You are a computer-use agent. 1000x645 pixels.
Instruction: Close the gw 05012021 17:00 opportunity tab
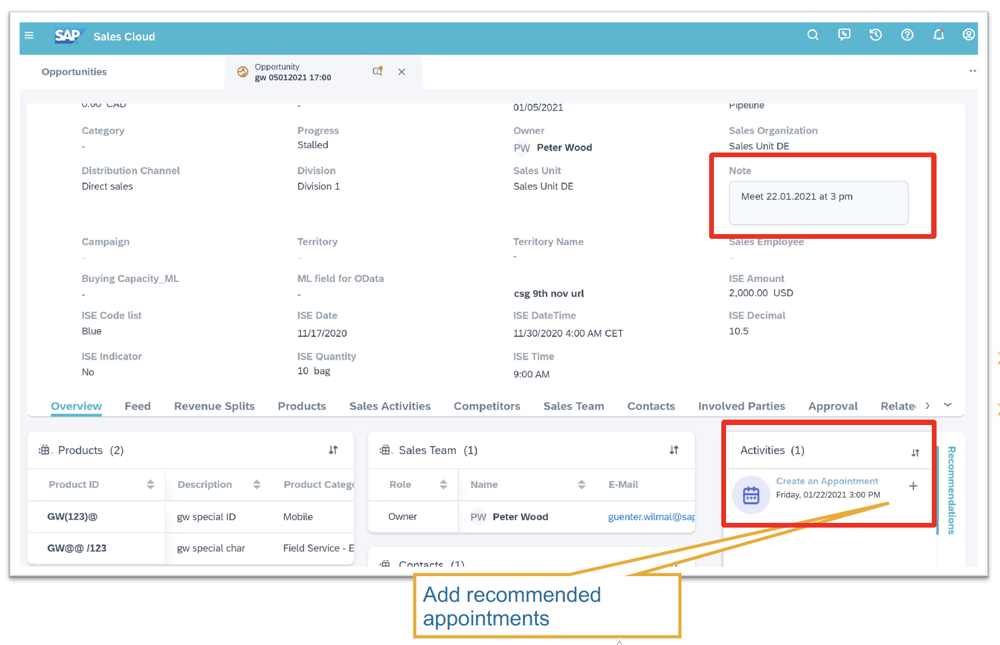tap(402, 72)
